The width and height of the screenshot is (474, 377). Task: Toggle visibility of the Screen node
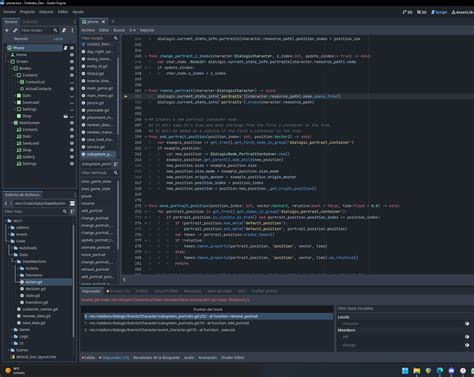(72, 62)
